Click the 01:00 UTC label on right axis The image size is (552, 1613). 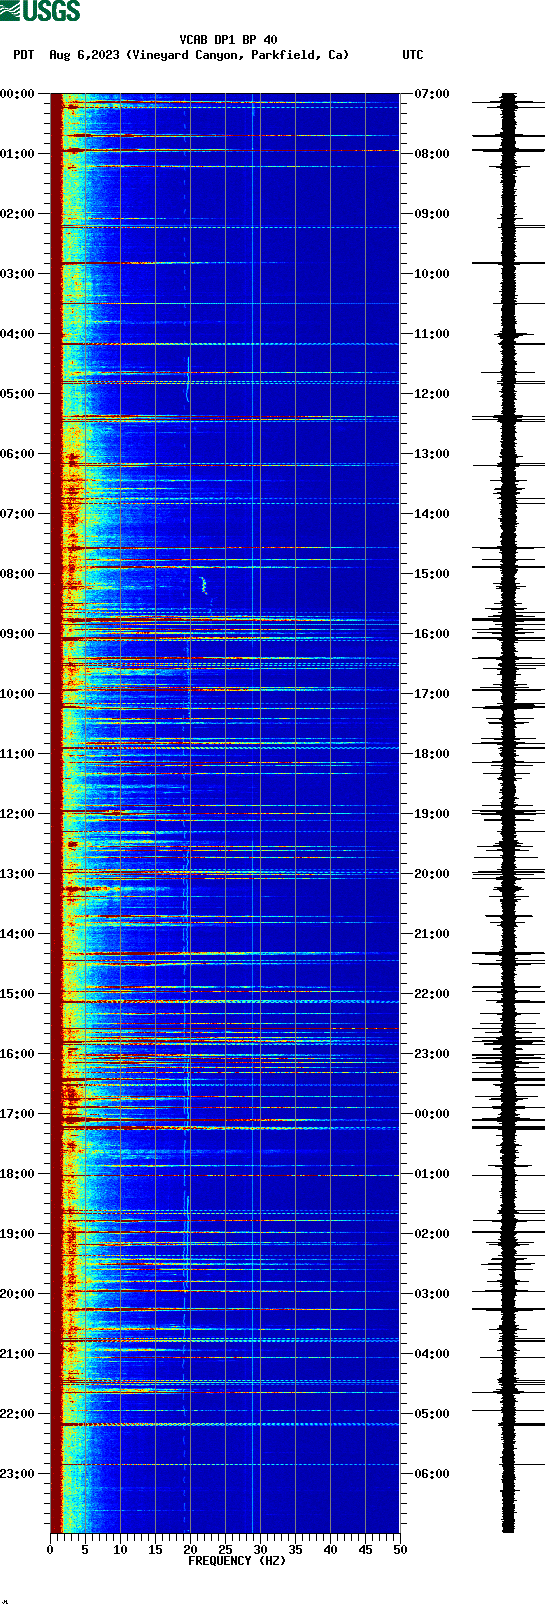(x=432, y=1174)
